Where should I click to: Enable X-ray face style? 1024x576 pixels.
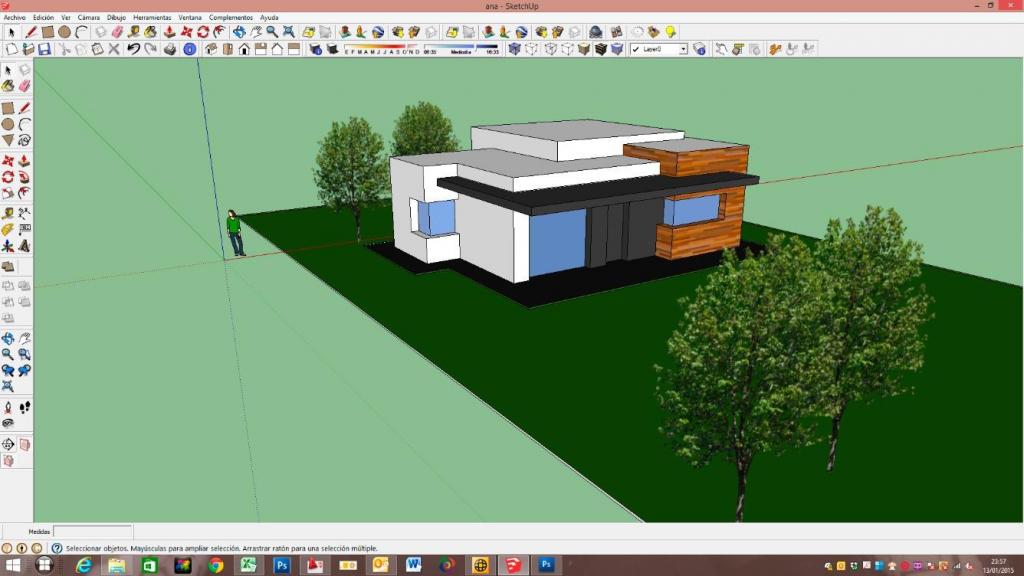coord(515,49)
